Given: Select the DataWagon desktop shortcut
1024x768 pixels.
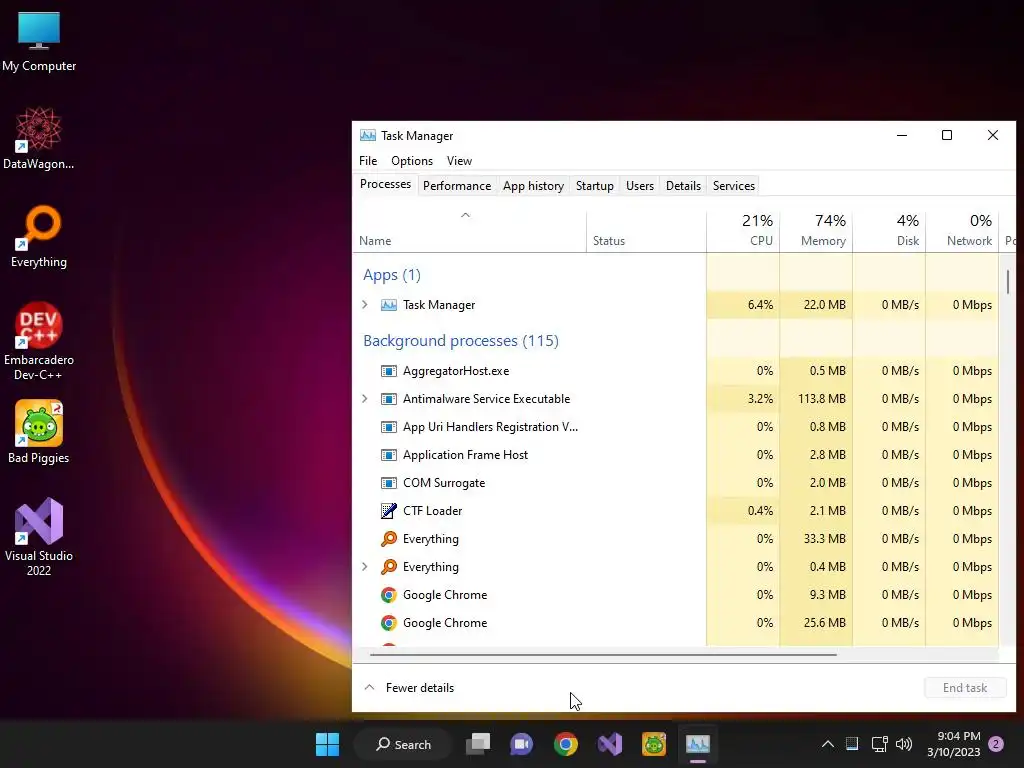Looking at the screenshot, I should (39, 138).
